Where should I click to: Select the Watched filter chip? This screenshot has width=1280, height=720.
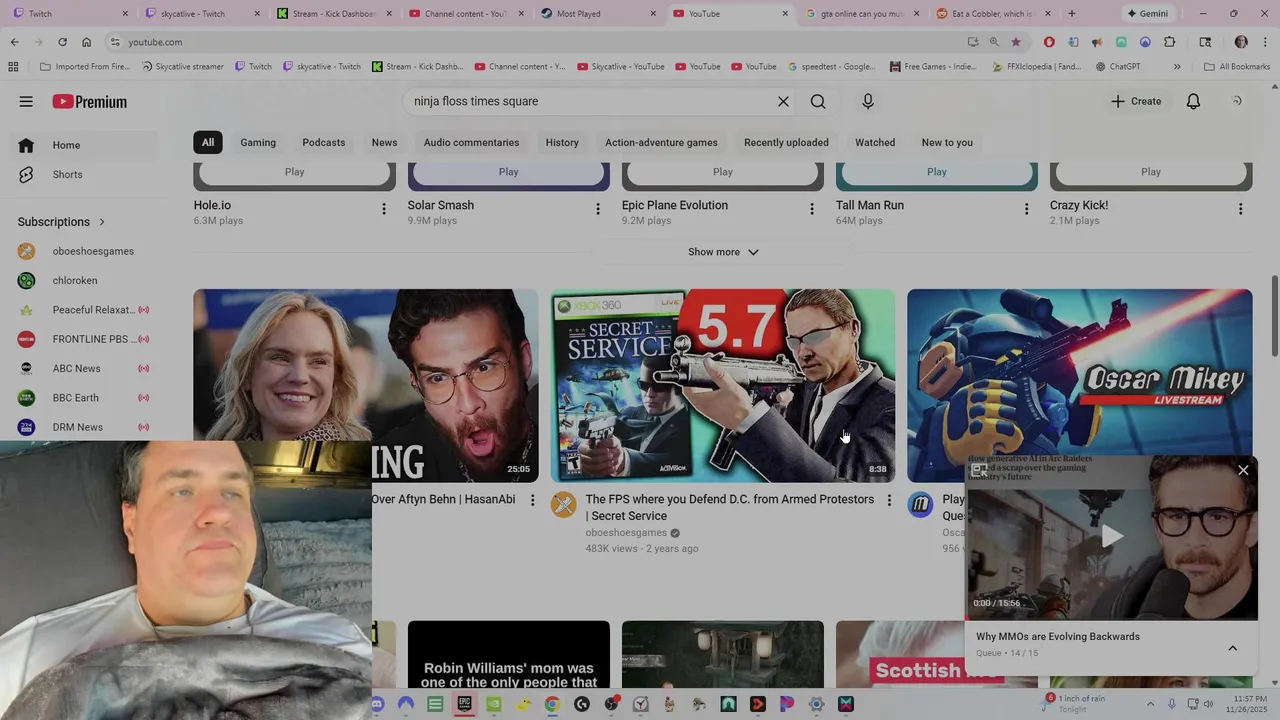click(x=875, y=142)
